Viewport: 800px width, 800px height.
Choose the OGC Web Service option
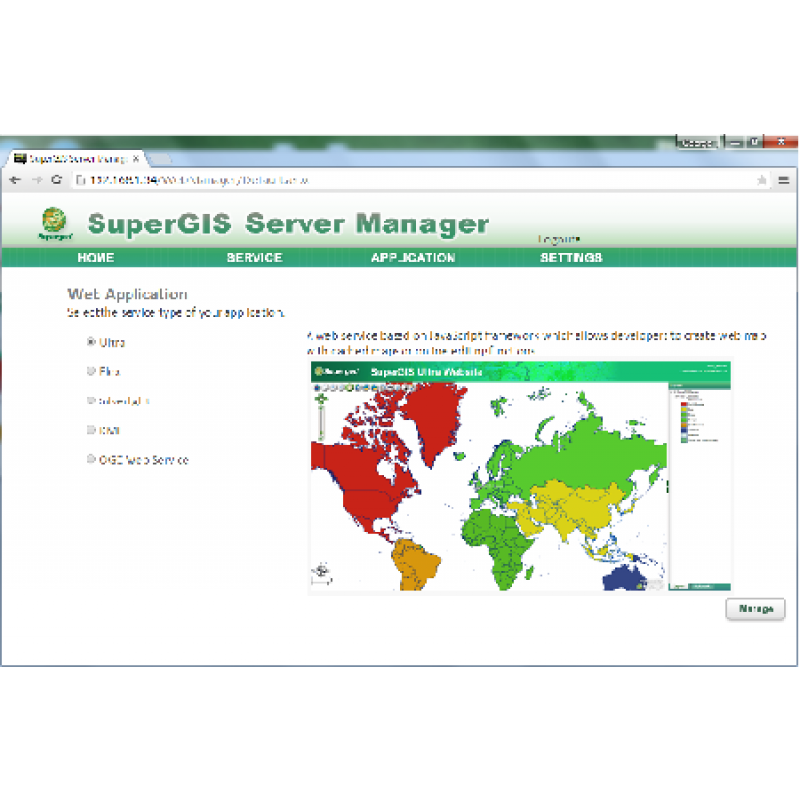tap(91, 459)
